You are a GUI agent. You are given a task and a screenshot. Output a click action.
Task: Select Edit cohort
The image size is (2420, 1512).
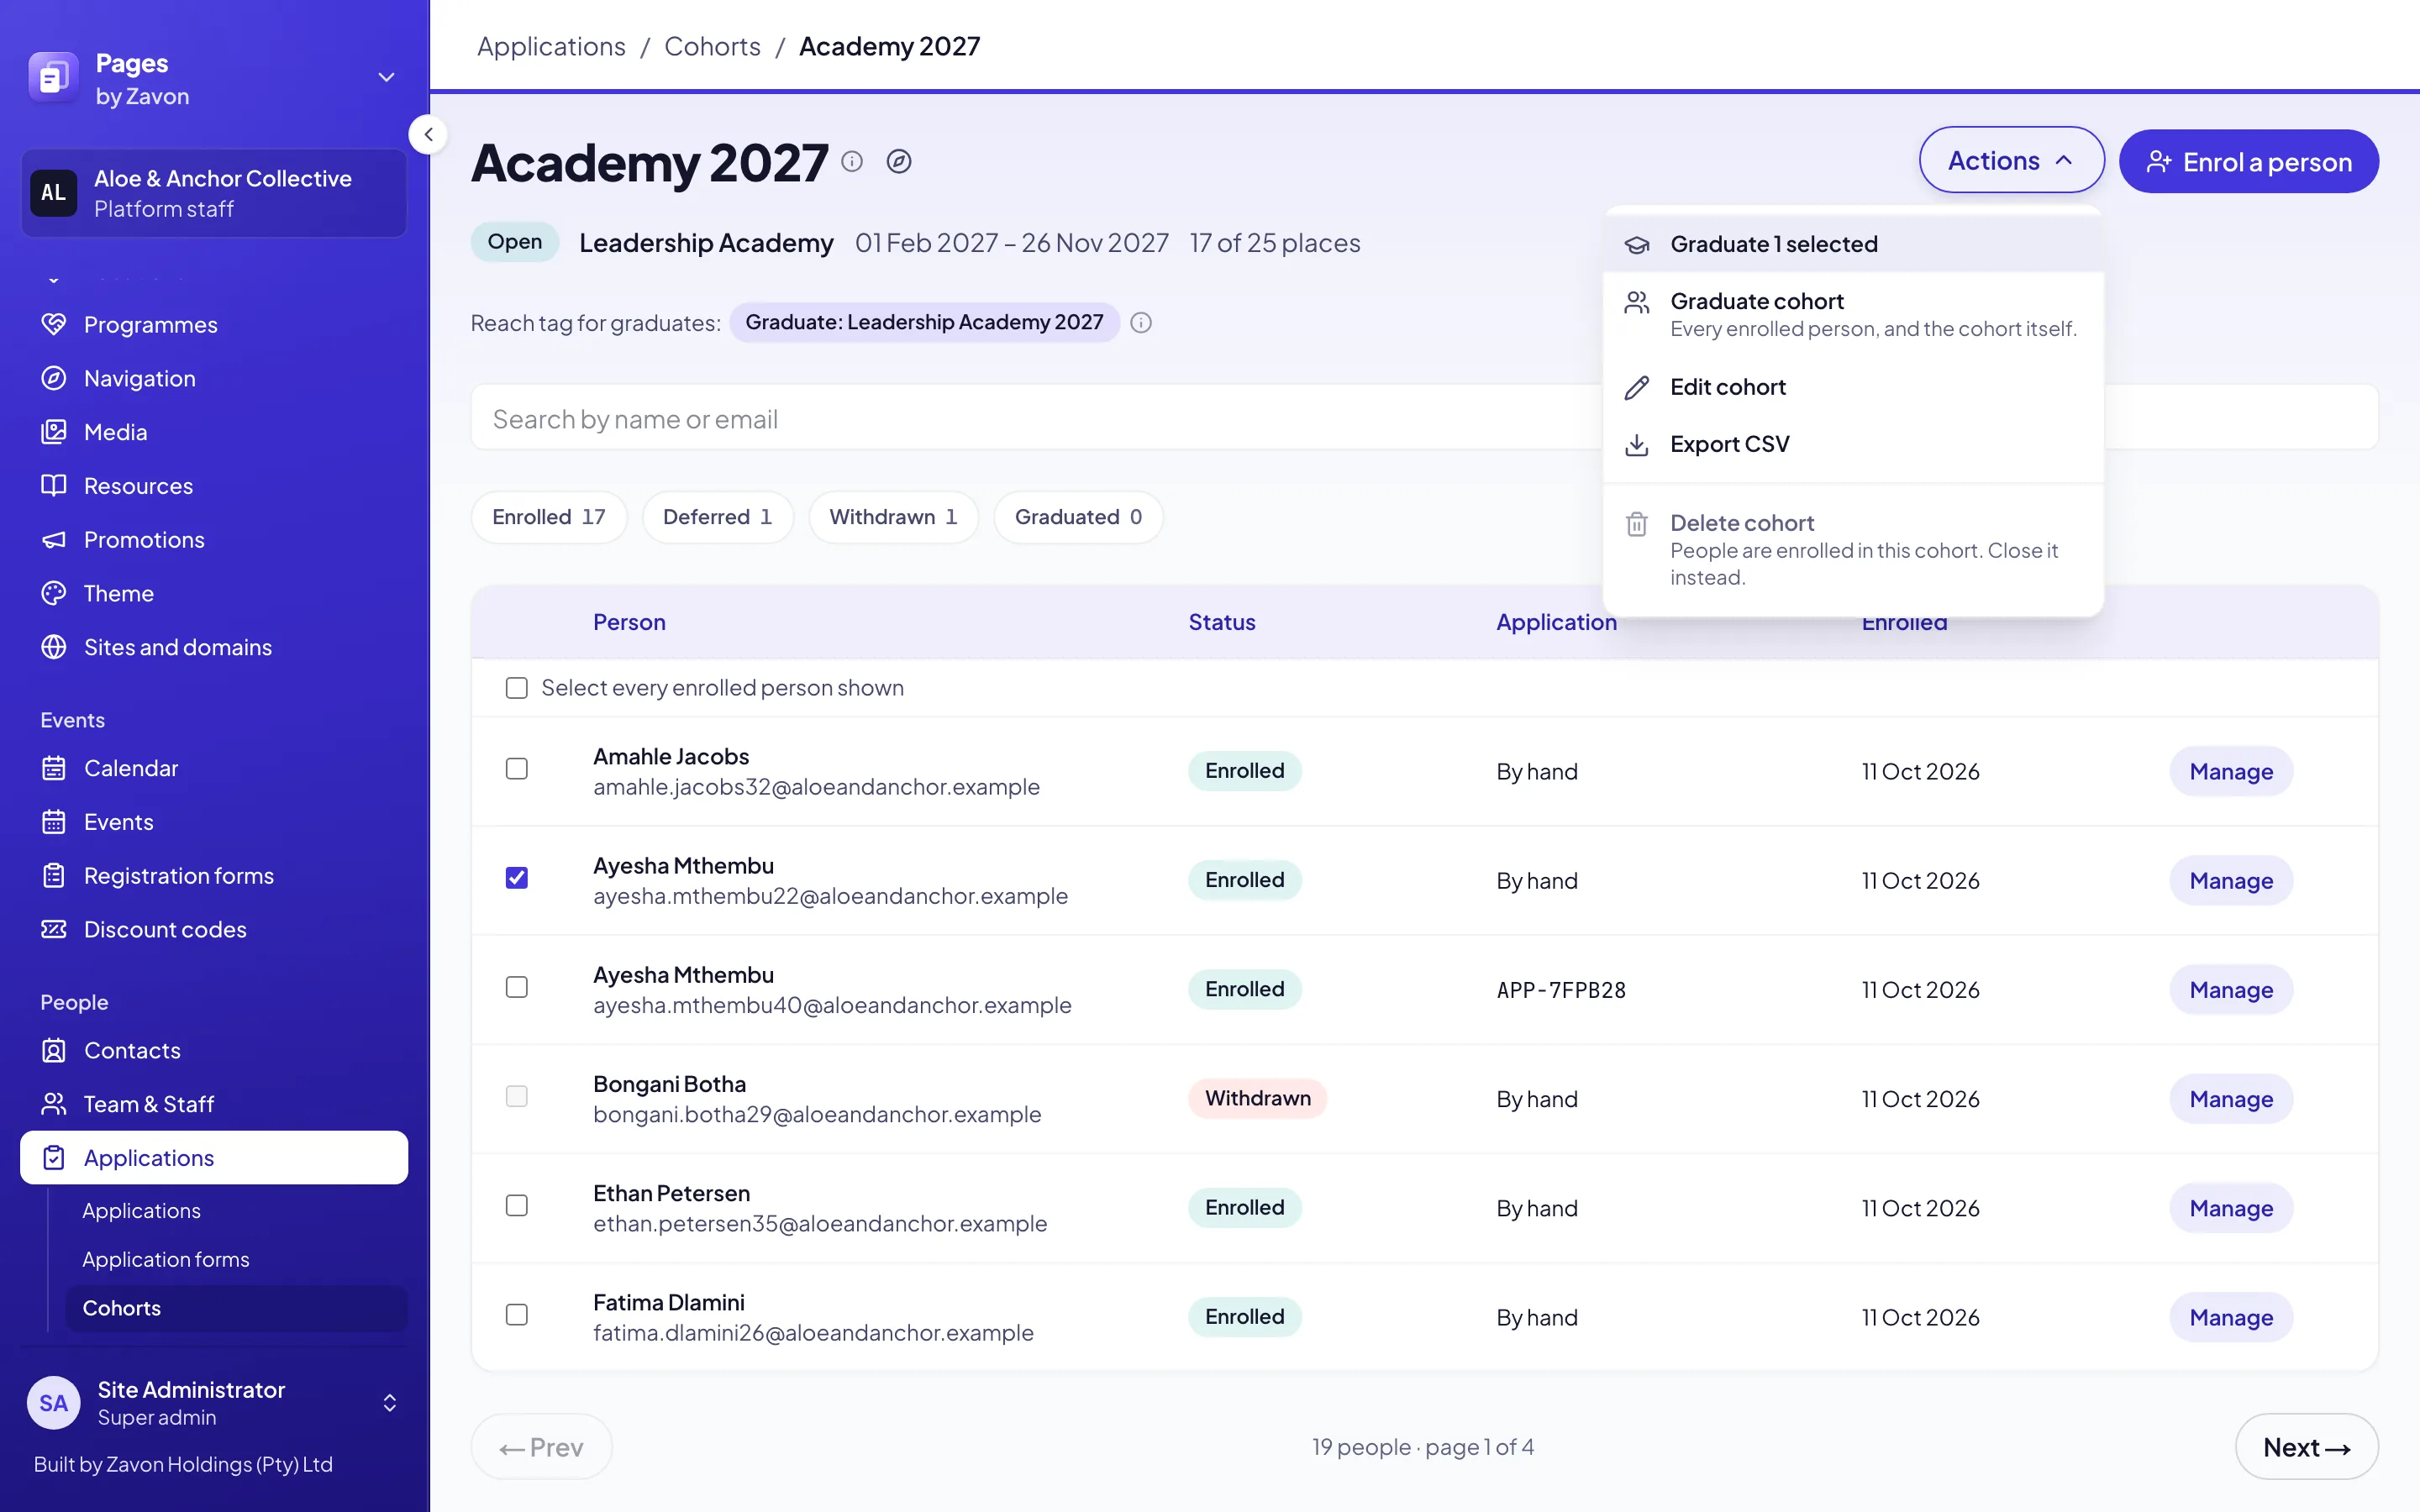(x=1853, y=387)
